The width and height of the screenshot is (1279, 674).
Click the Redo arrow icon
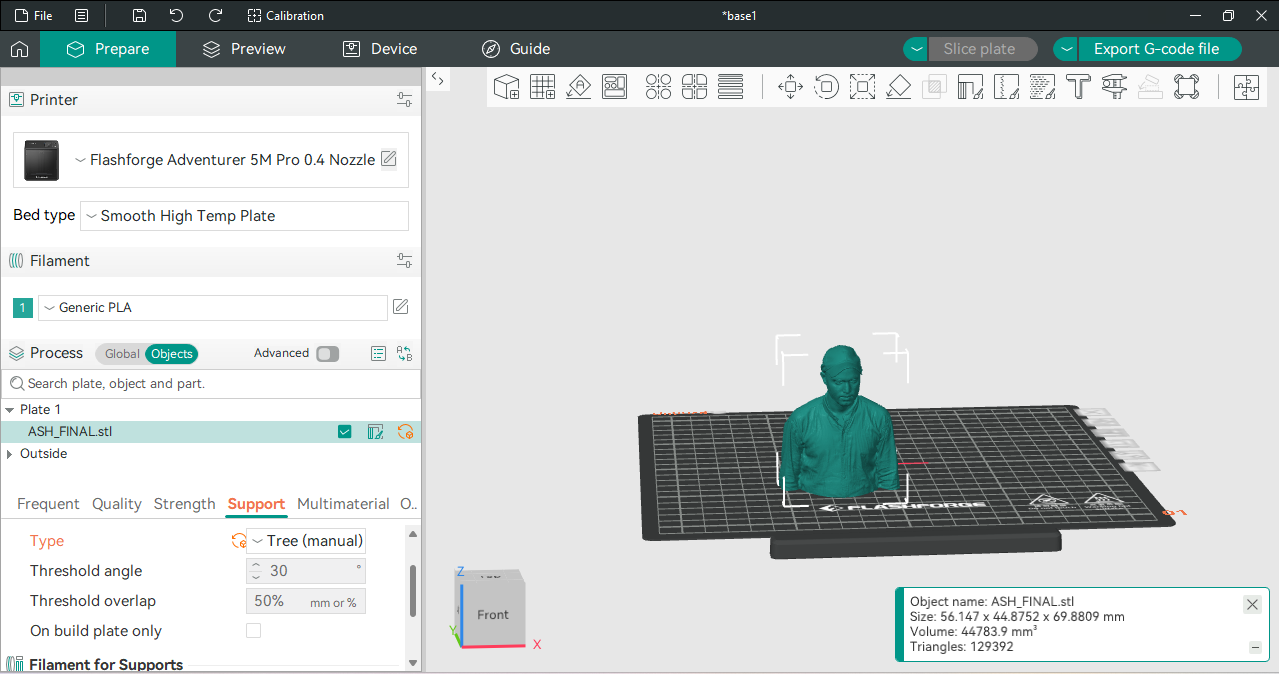(x=215, y=16)
